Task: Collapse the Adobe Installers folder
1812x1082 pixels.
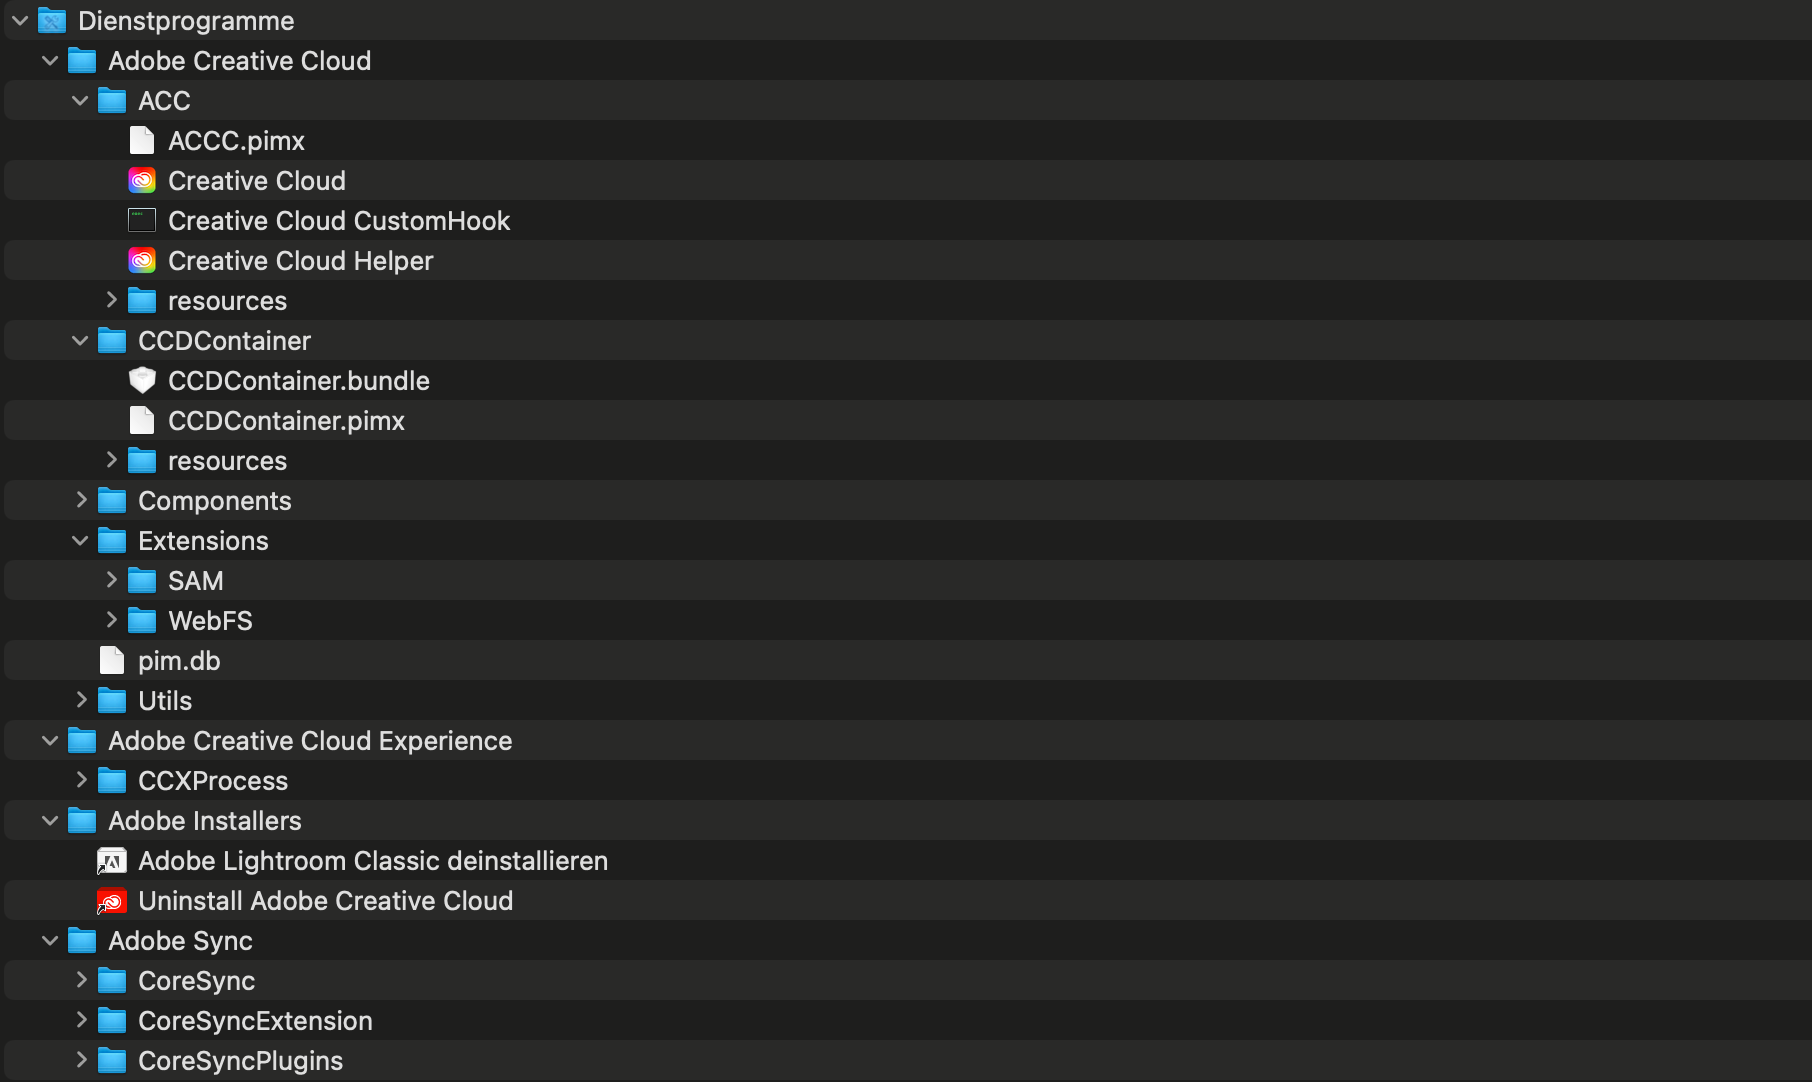Action: (x=50, y=820)
